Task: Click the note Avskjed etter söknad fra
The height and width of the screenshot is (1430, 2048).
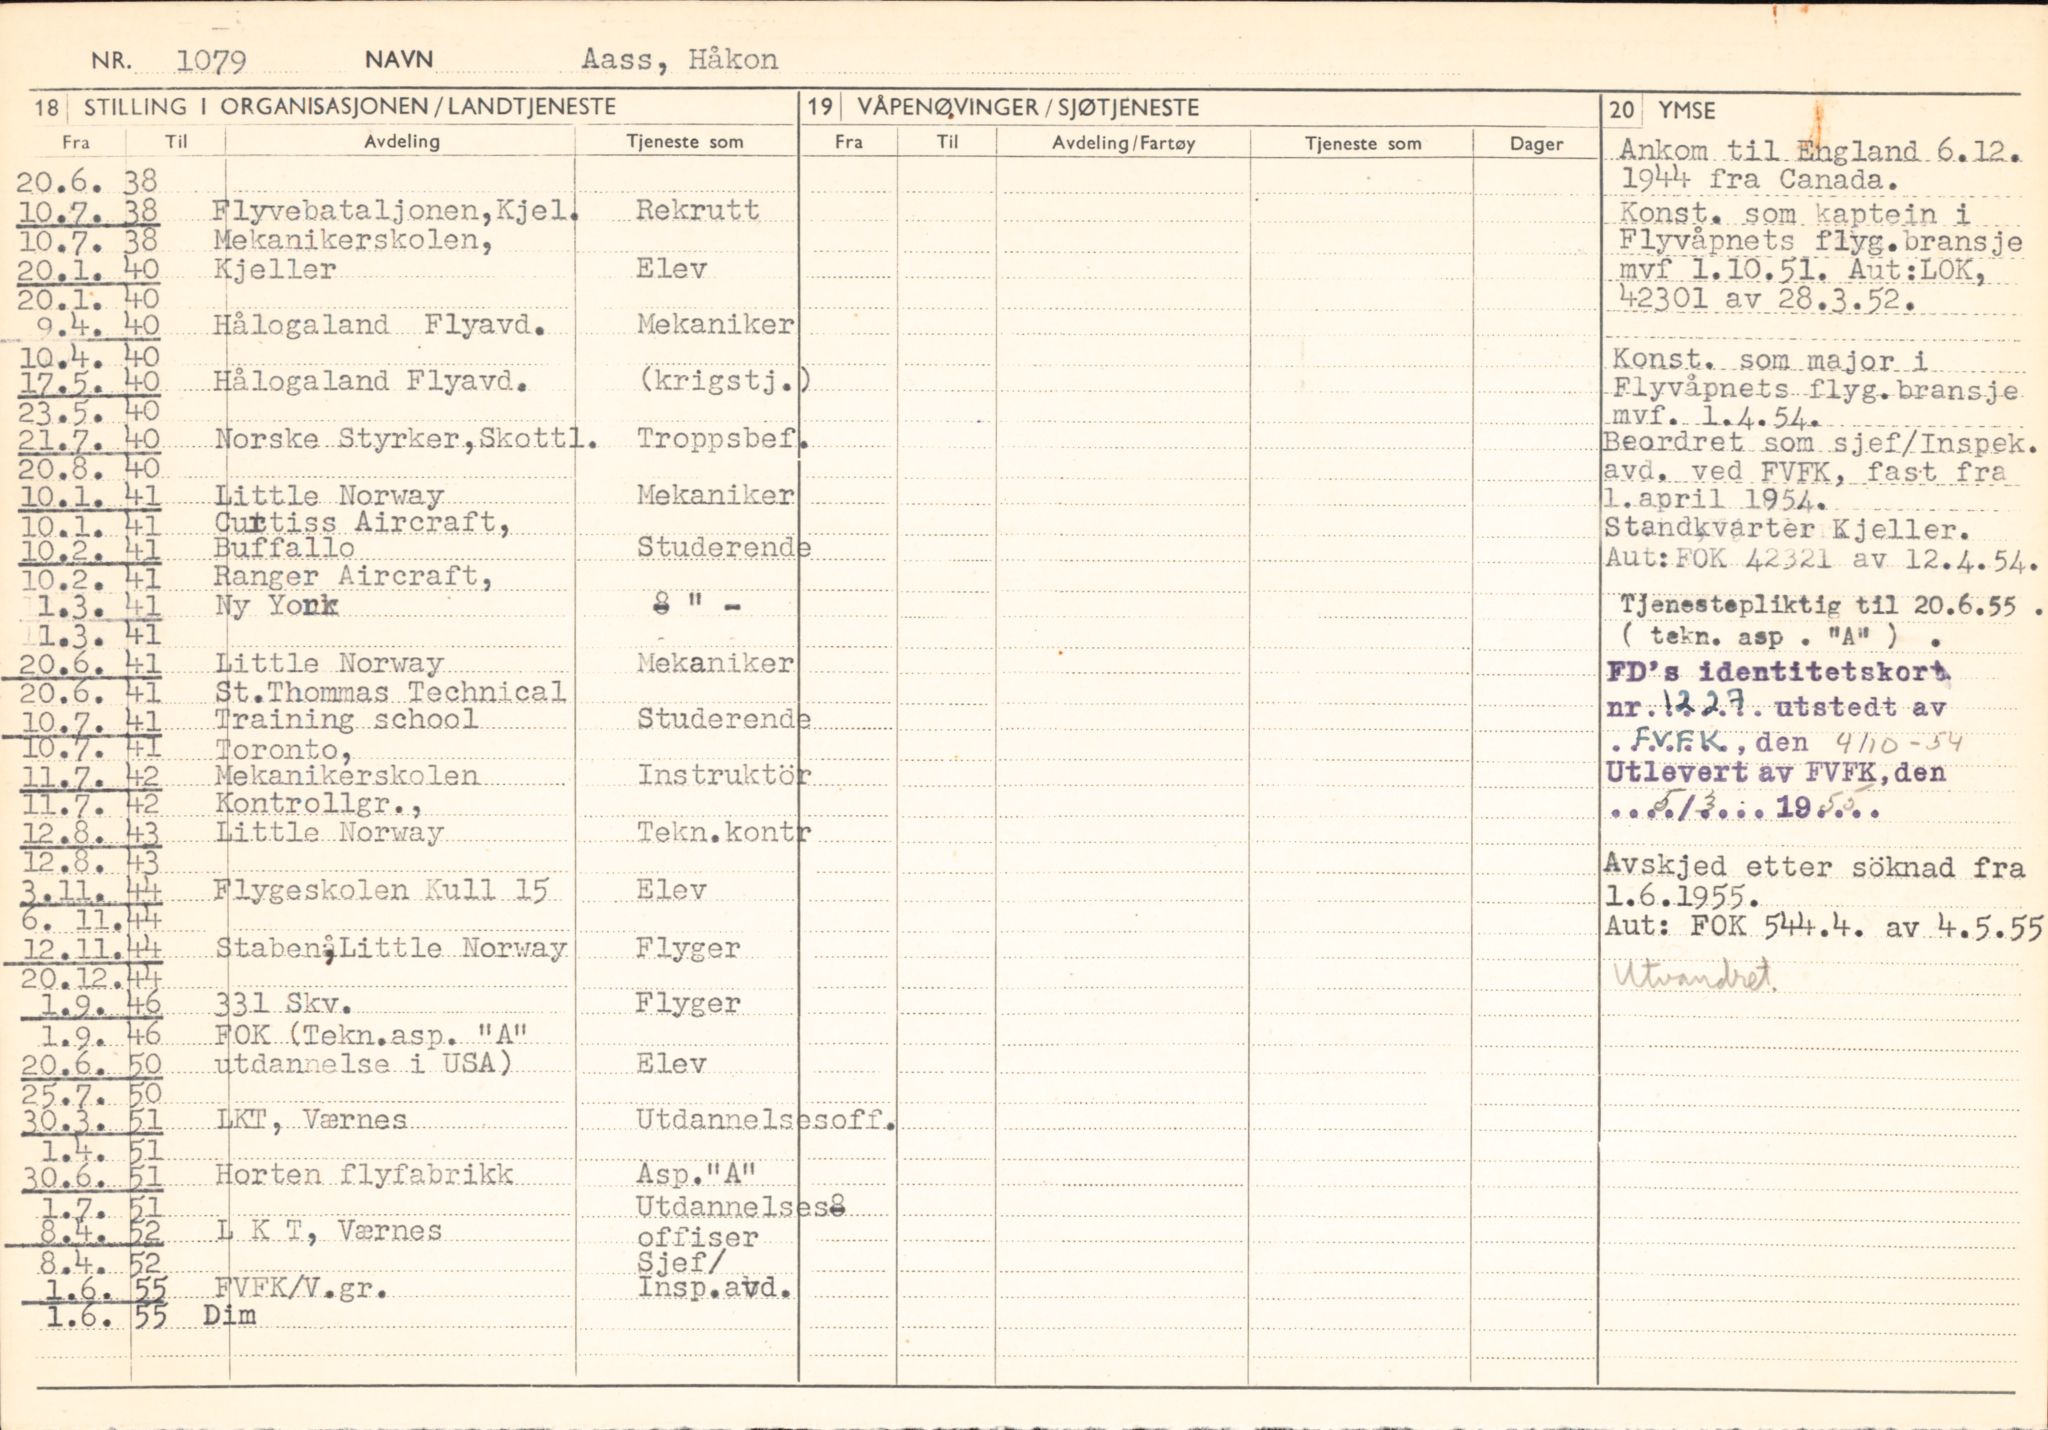Action: tap(1814, 866)
